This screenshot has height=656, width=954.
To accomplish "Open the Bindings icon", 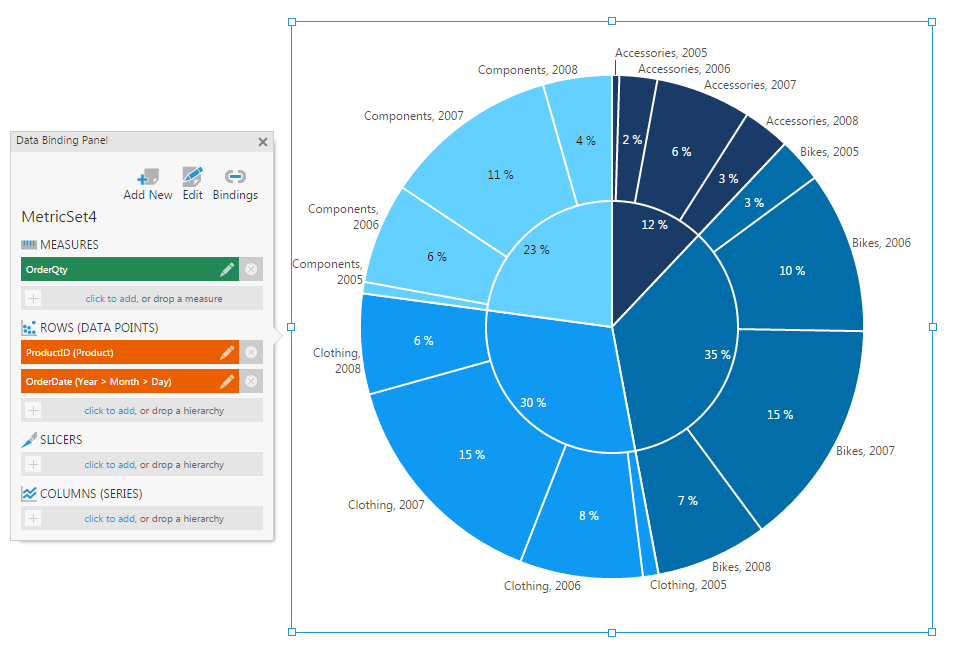I will pos(235,177).
